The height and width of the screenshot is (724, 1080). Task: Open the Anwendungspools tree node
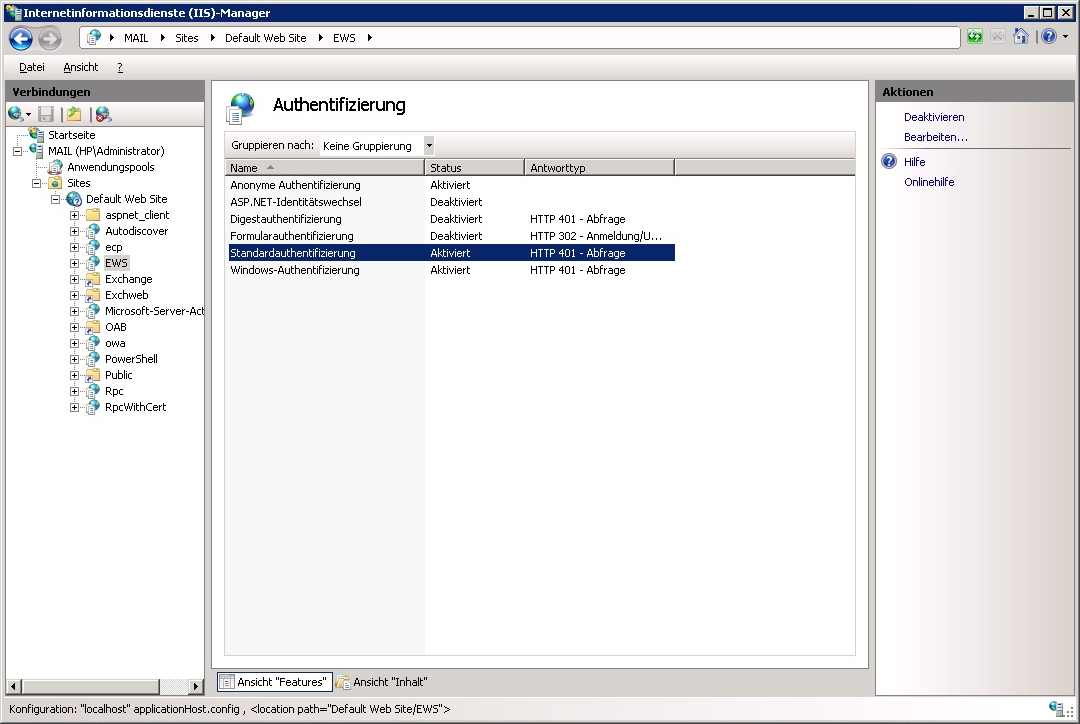(110, 167)
